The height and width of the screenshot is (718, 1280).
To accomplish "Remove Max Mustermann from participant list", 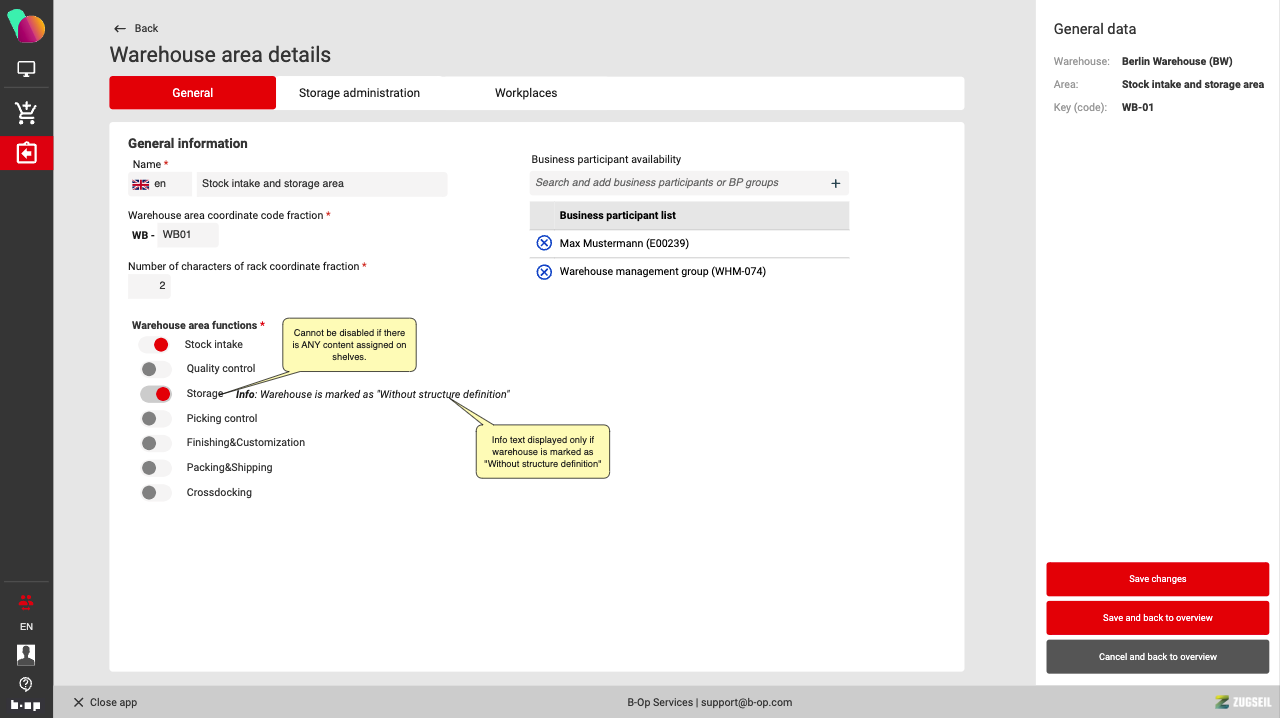I will [544, 243].
